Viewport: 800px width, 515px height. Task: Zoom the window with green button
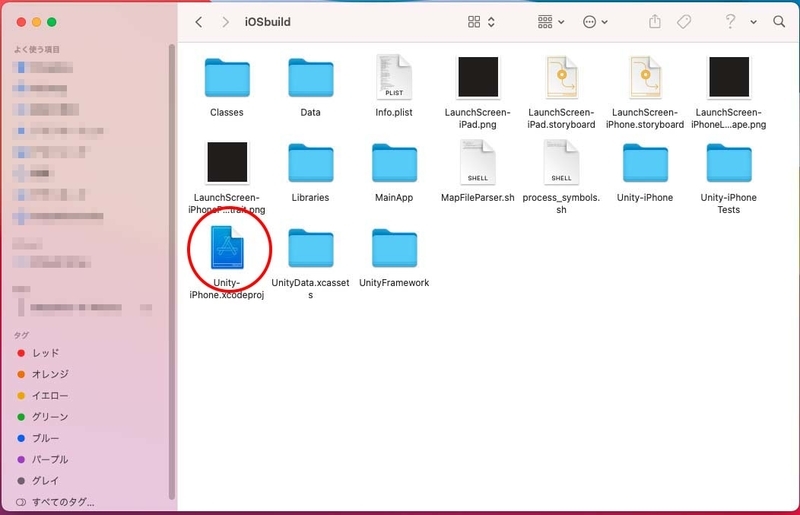[52, 22]
